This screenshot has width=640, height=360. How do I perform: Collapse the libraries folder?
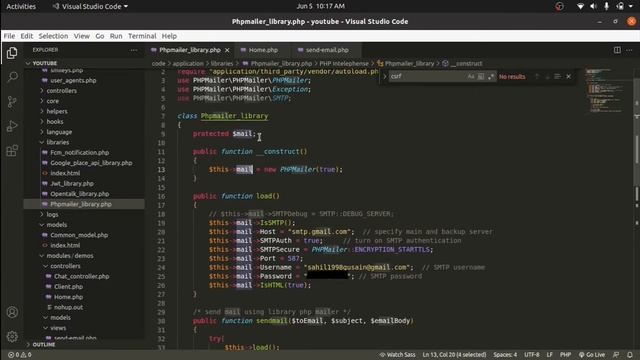click(58, 142)
